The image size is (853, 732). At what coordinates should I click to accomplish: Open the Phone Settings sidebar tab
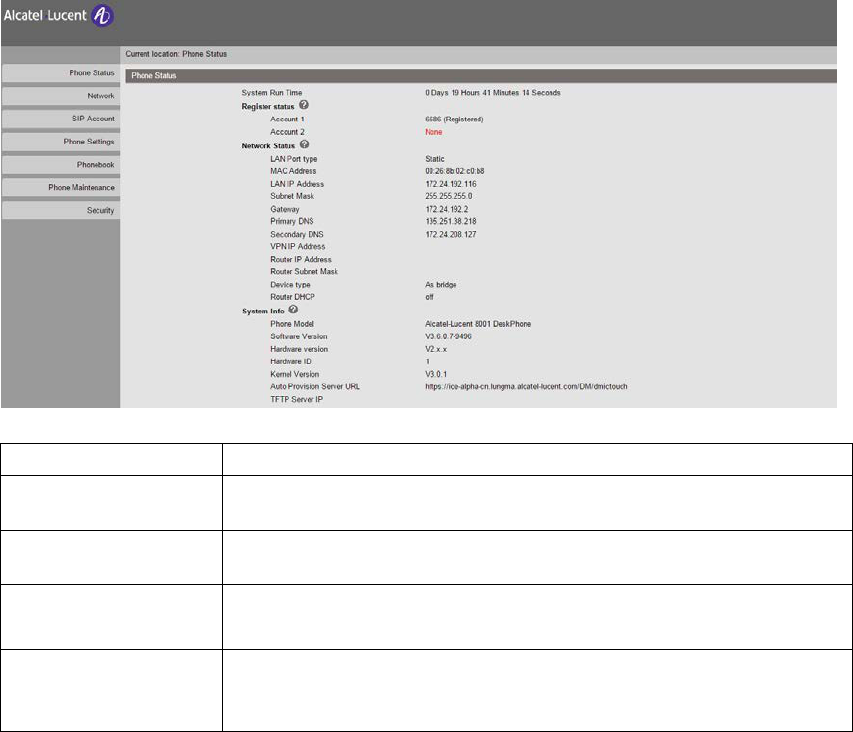[61, 141]
